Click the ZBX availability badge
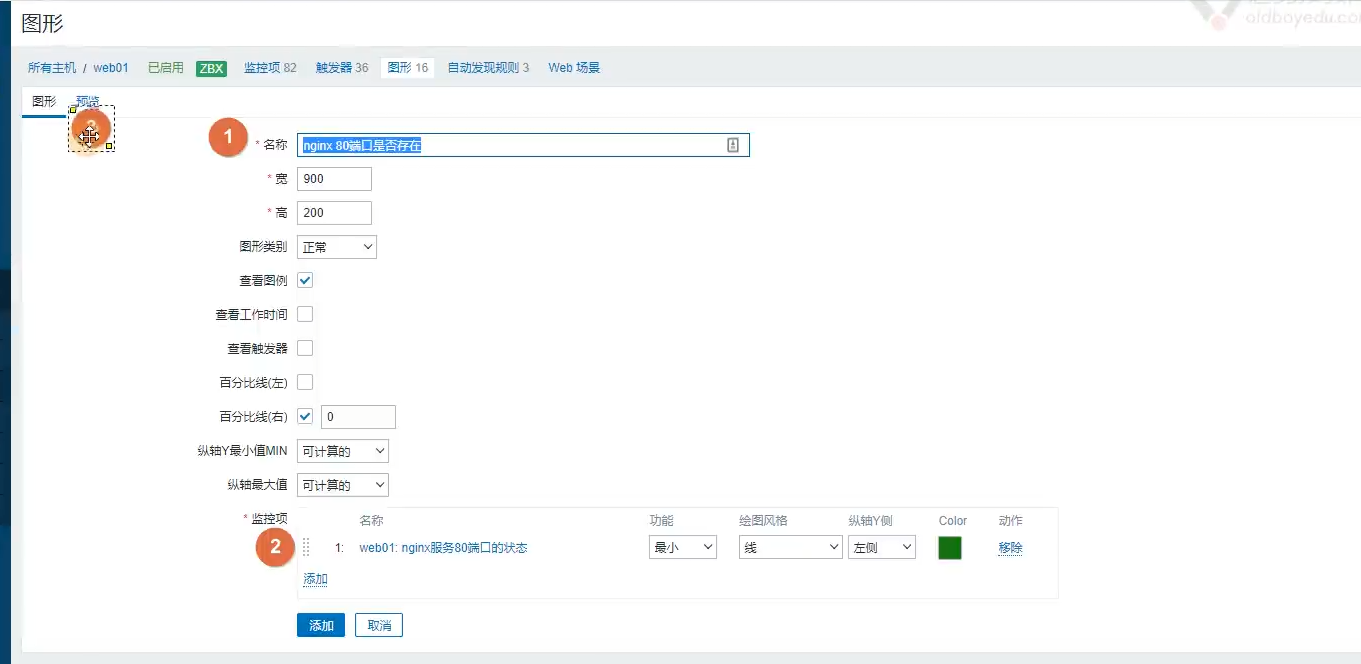This screenshot has width=1361, height=664. point(211,68)
